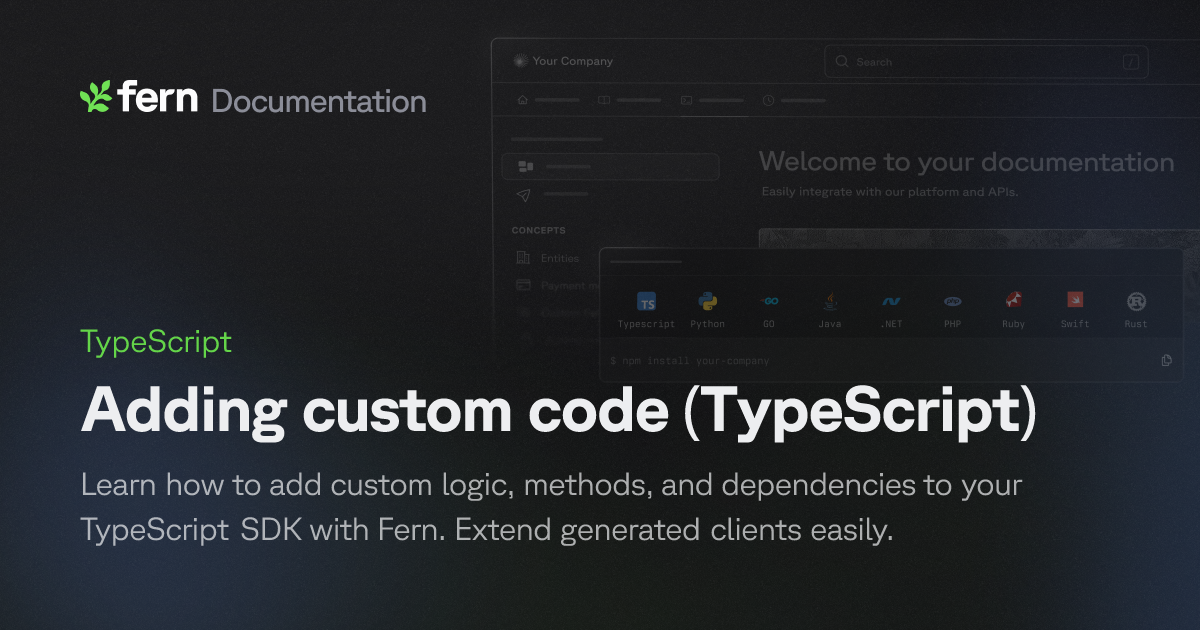This screenshot has height=630, width=1200.
Task: Click the slash shortcut badge in Search
Action: click(x=1131, y=62)
